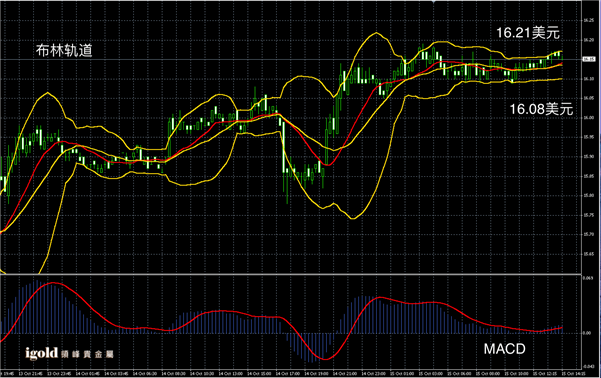Click the 布林轨道 label text
Image resolution: width=601 pixels, height=378 pixels.
point(64,51)
